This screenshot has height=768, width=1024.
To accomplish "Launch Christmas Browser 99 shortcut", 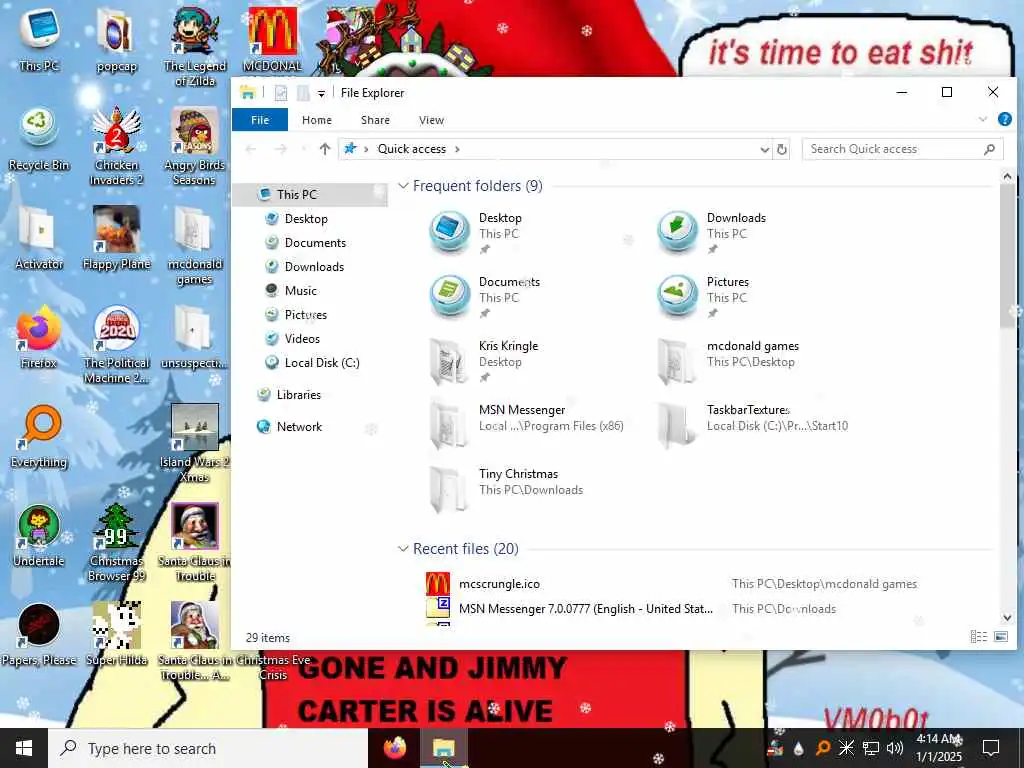I will [x=116, y=543].
